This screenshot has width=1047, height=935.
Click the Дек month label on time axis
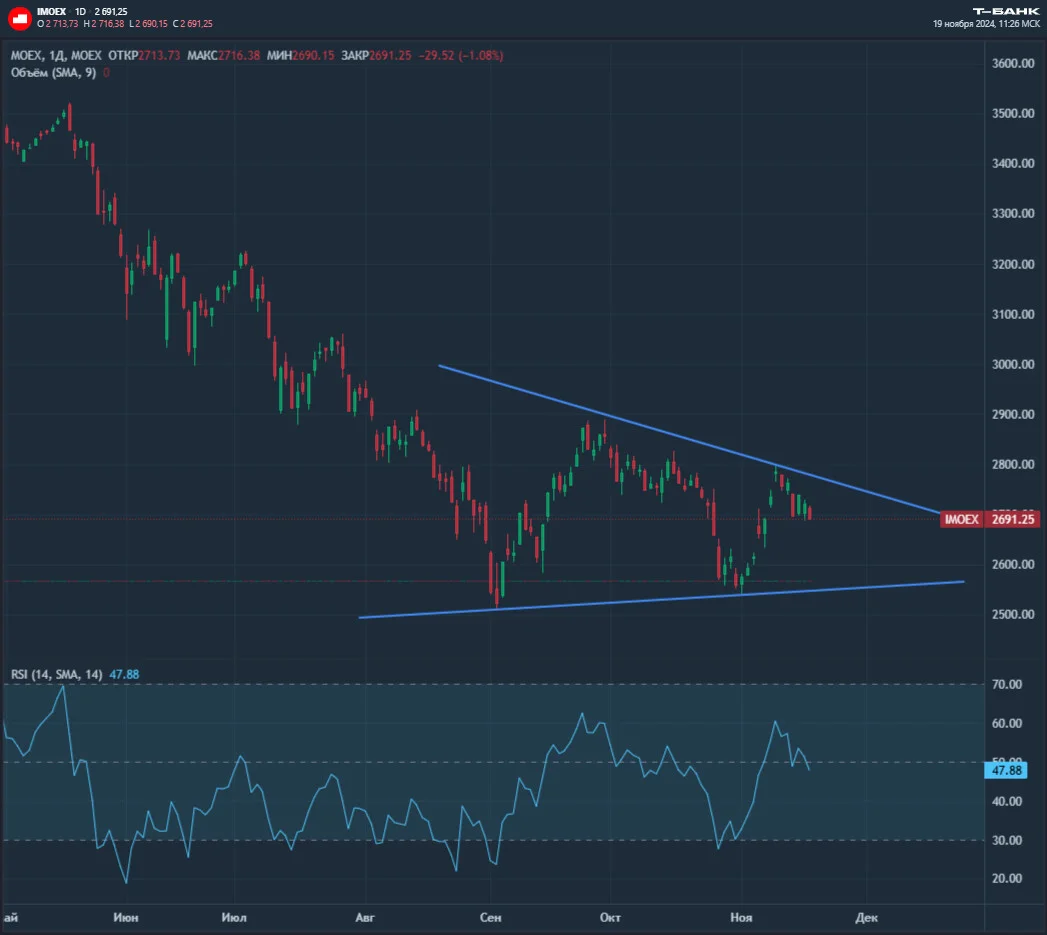click(x=867, y=918)
